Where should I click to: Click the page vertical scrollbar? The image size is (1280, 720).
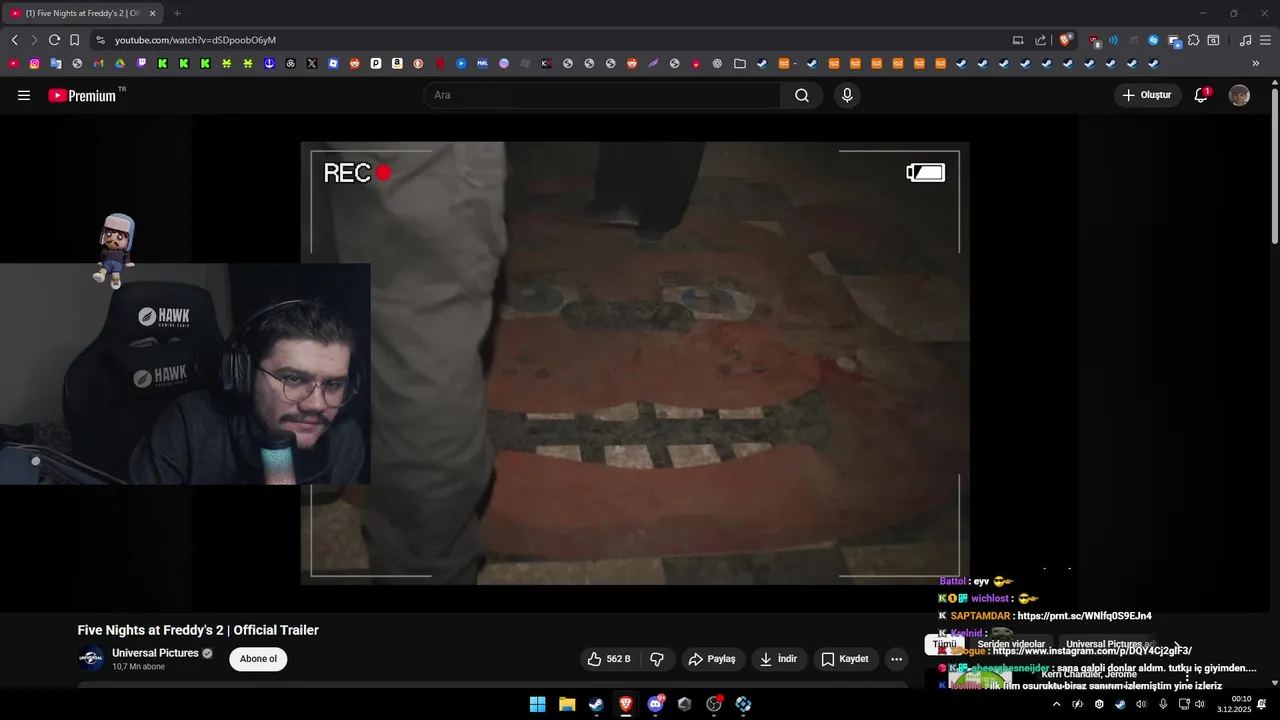coord(1275,165)
